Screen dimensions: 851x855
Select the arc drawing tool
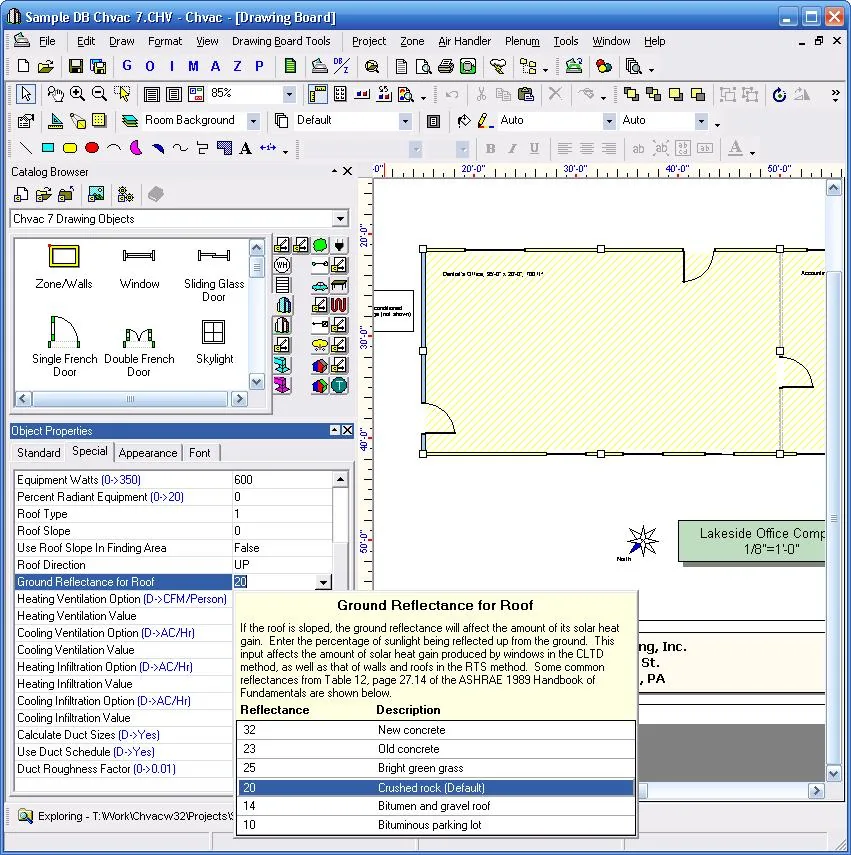114,148
